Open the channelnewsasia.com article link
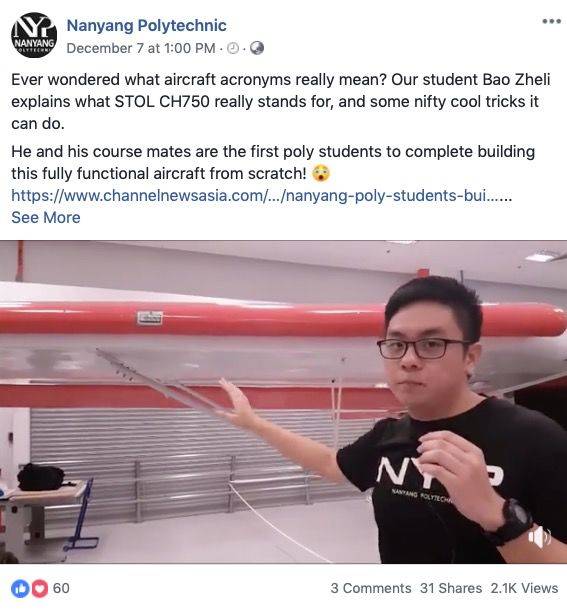Screen dimensions: 567x610 261,195
